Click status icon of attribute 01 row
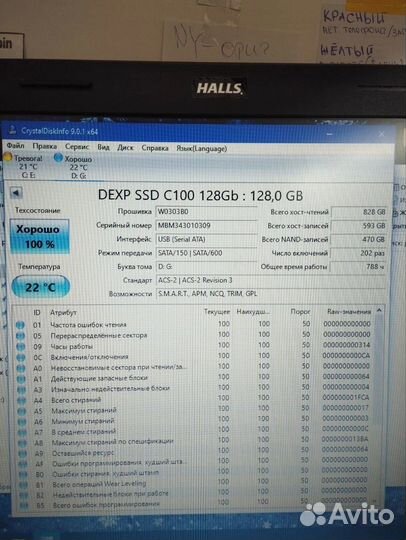 click(x=20, y=325)
